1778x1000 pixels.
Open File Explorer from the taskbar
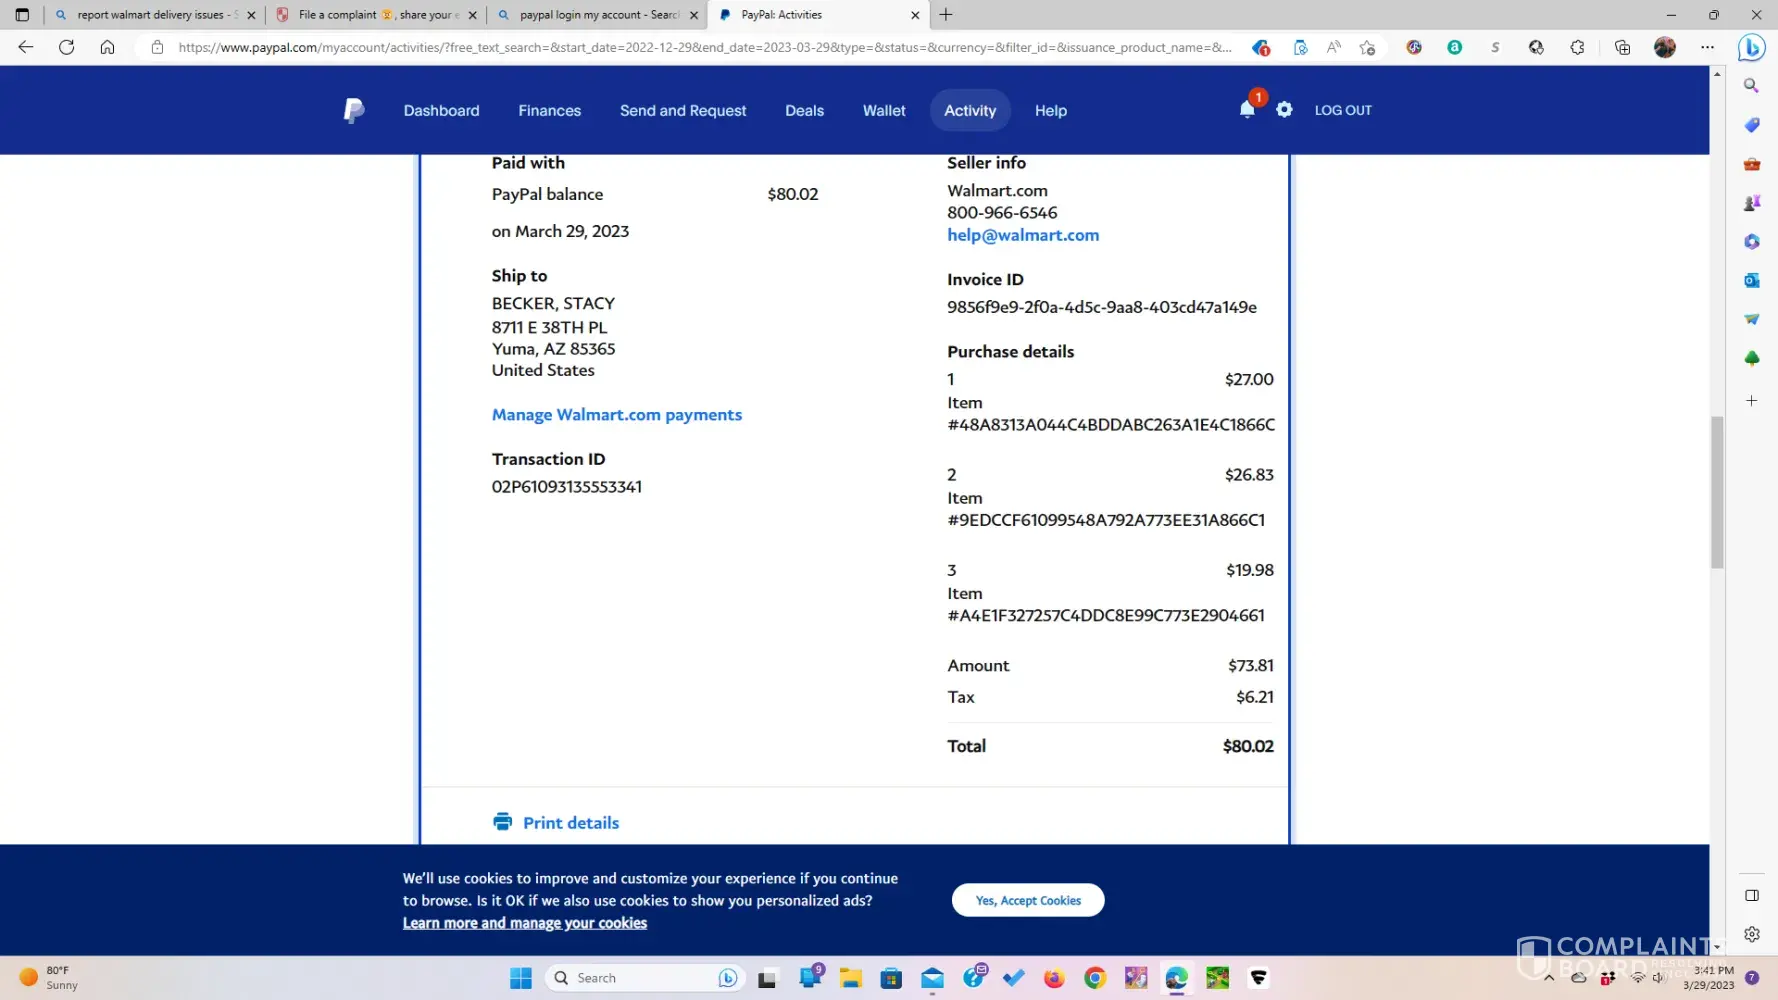click(x=850, y=978)
